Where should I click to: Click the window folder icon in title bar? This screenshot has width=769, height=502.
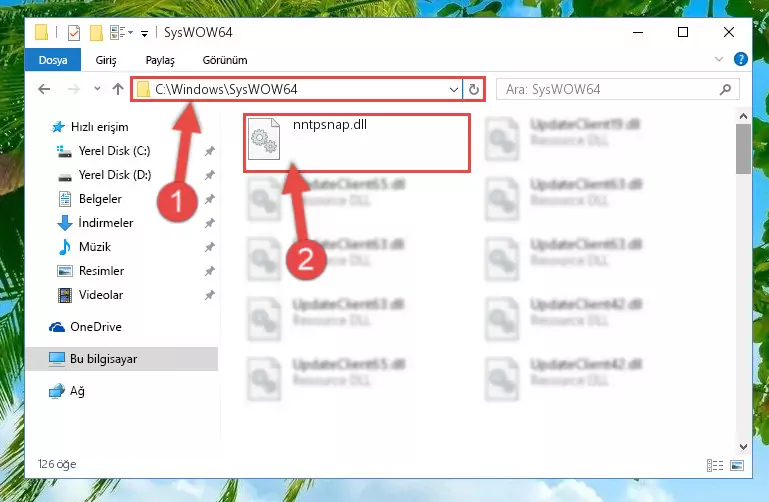click(x=42, y=33)
